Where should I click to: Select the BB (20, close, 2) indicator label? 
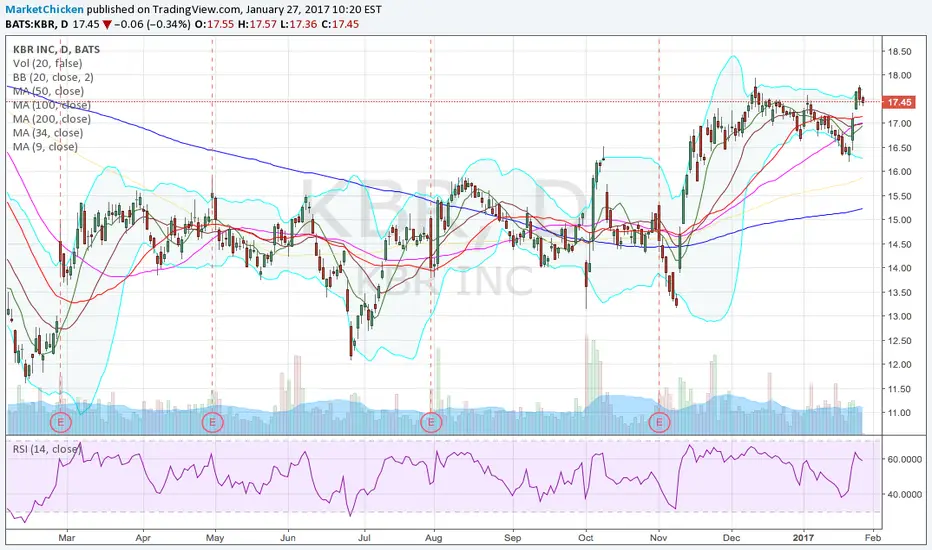(53, 77)
